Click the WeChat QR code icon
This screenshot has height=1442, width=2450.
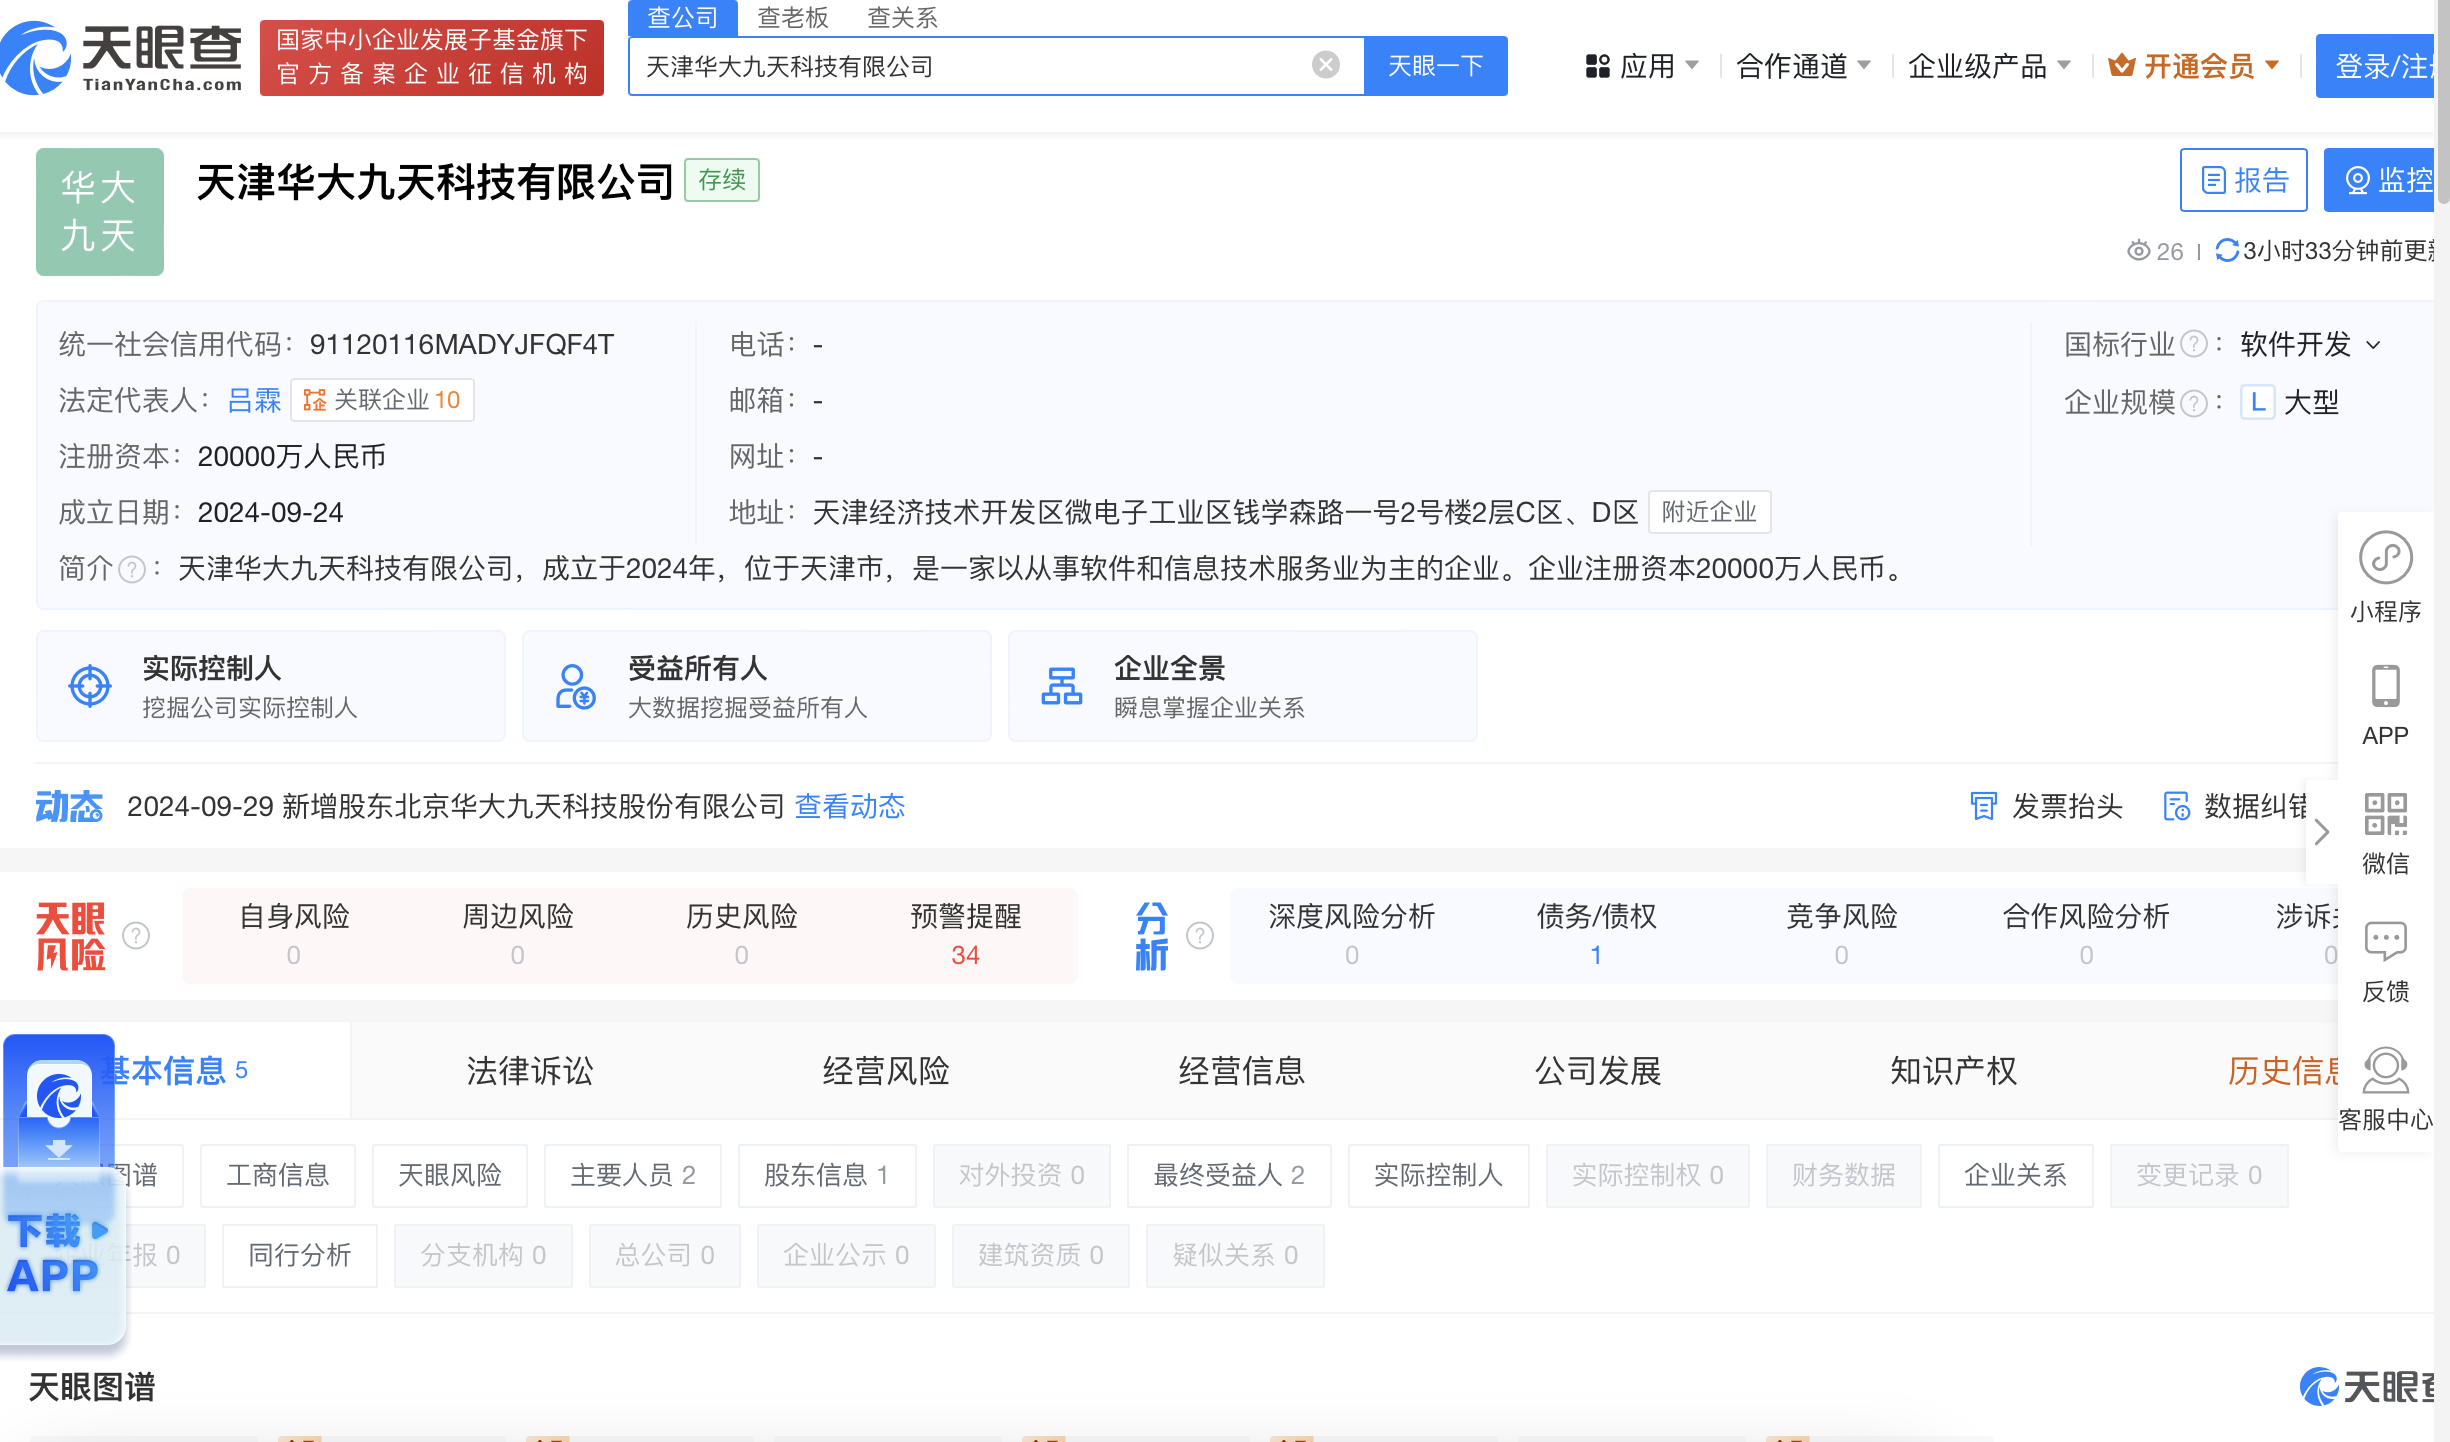click(x=2385, y=815)
